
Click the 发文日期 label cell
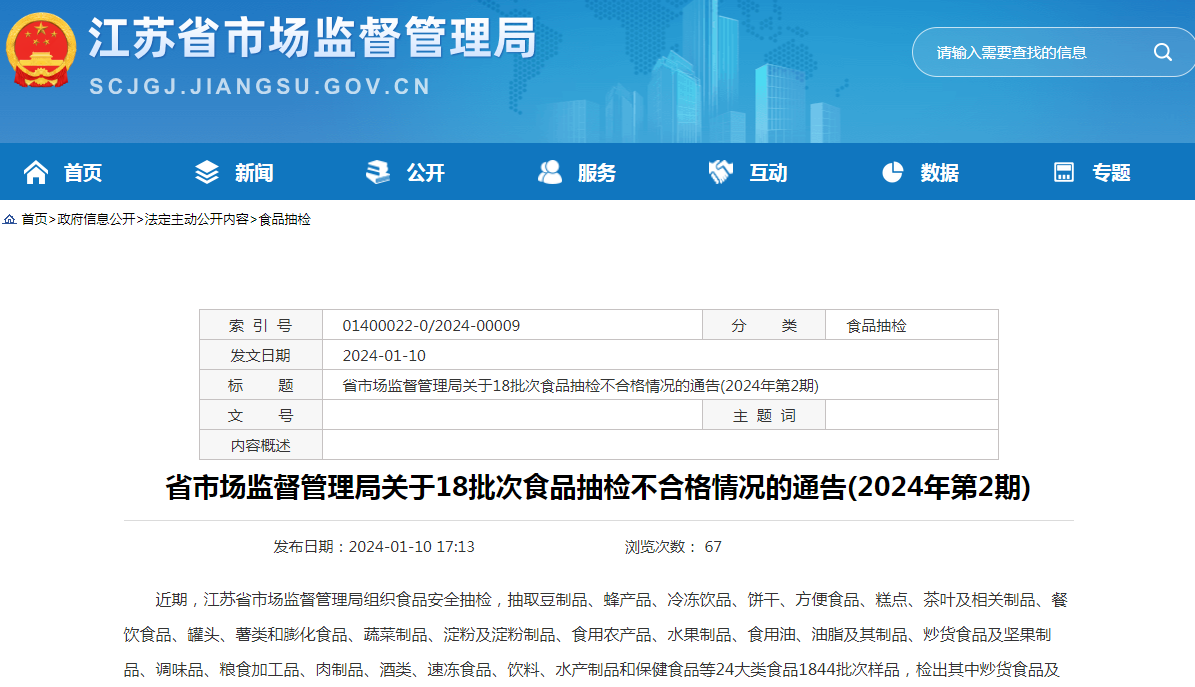[x=261, y=355]
